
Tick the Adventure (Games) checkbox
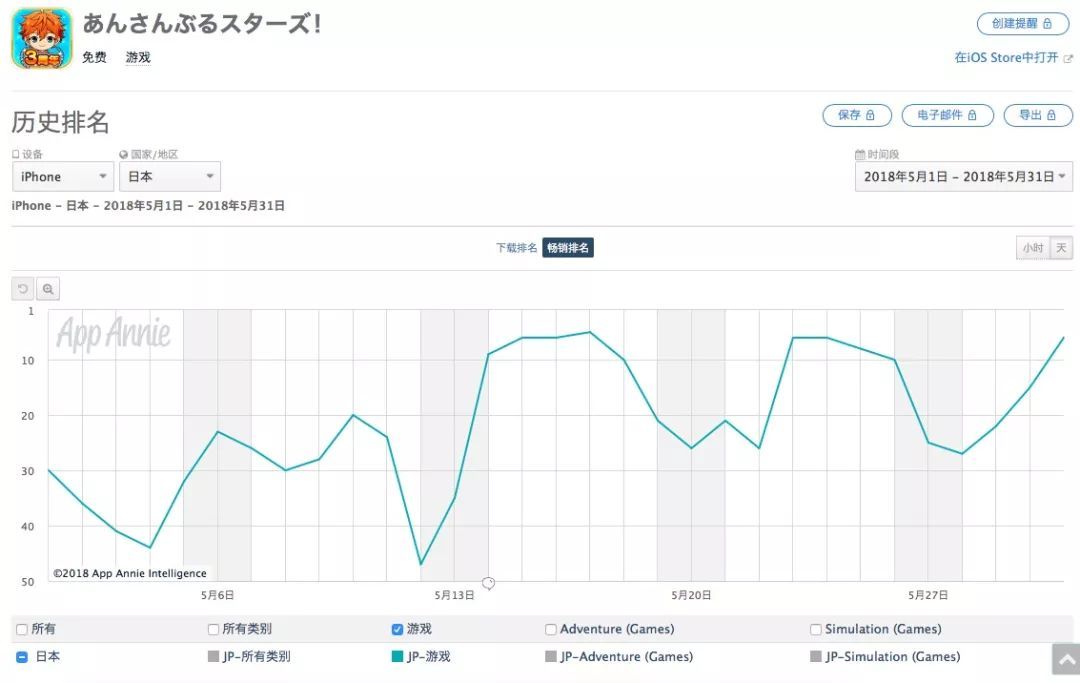point(551,630)
